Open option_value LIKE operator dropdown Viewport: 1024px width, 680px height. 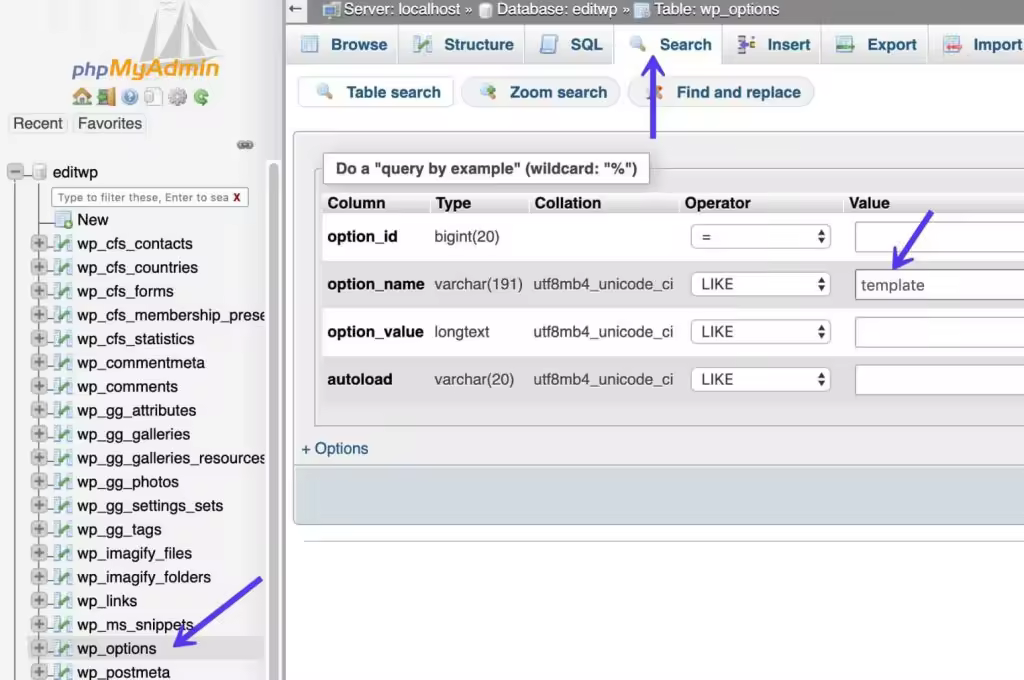coord(760,332)
